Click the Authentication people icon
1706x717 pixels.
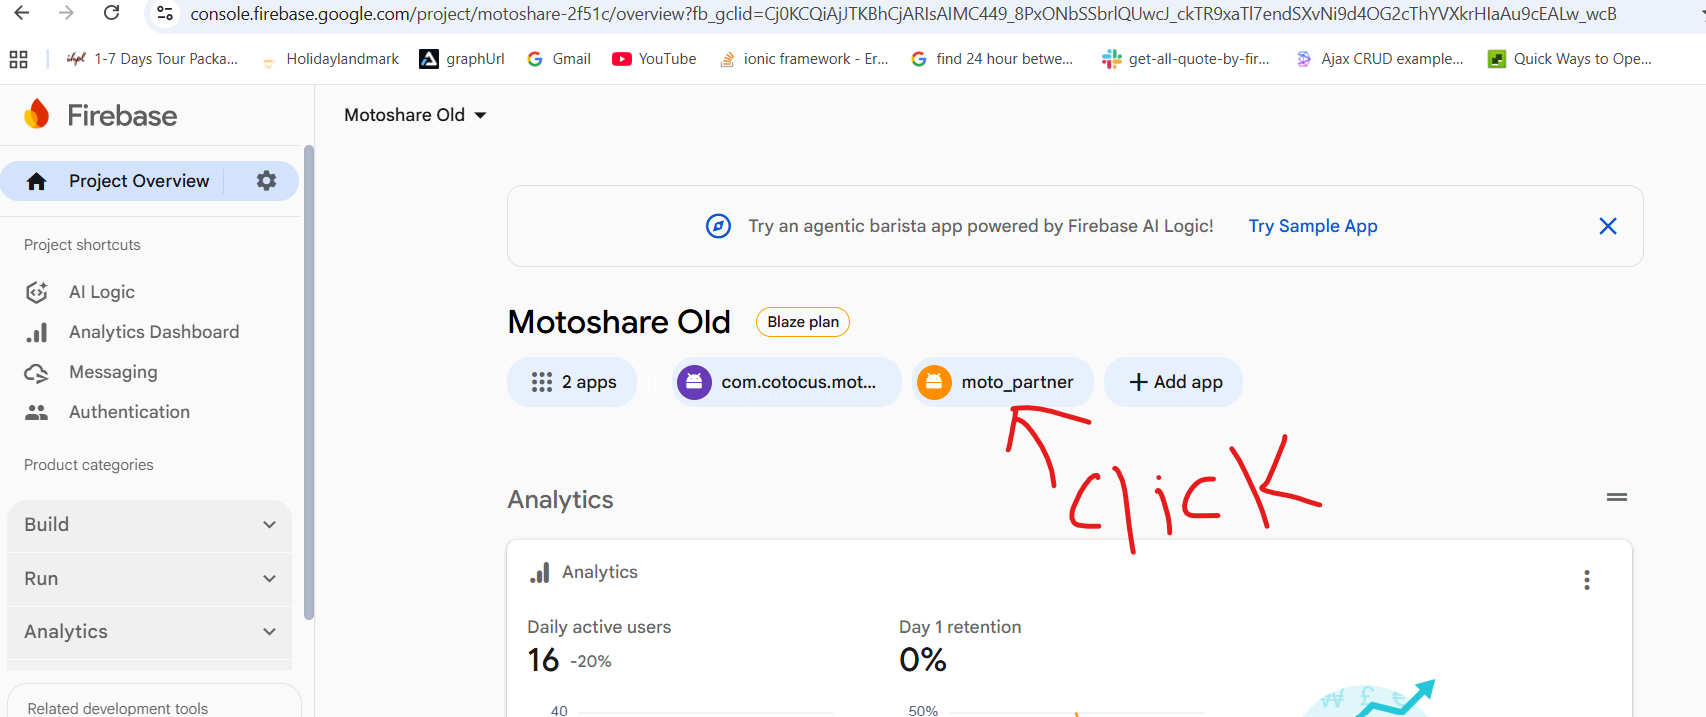pos(37,412)
